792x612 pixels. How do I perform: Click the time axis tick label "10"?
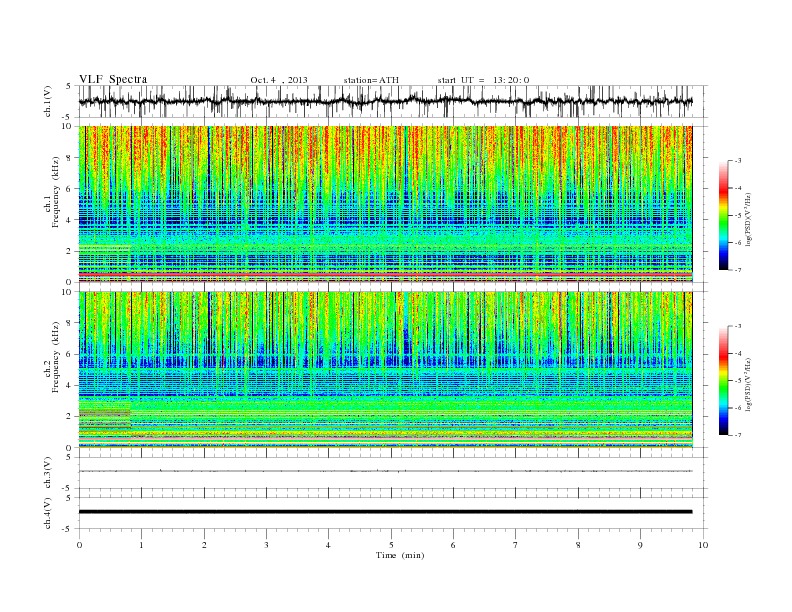click(703, 545)
